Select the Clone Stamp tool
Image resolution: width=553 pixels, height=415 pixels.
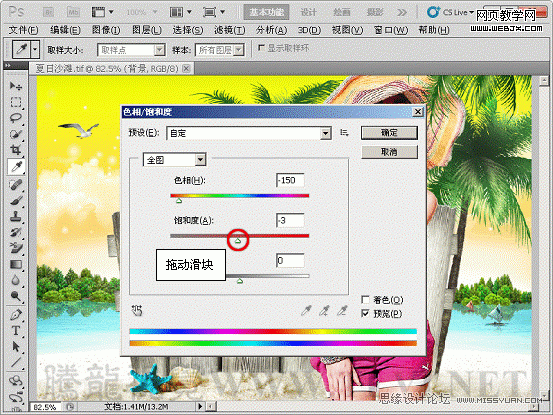coord(16,216)
